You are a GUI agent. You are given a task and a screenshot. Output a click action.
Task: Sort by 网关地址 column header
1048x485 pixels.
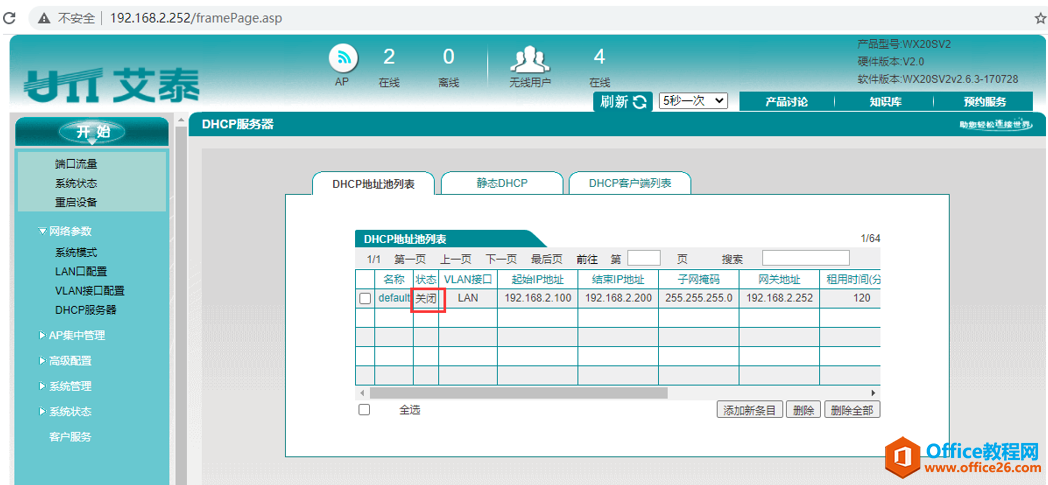tap(779, 279)
